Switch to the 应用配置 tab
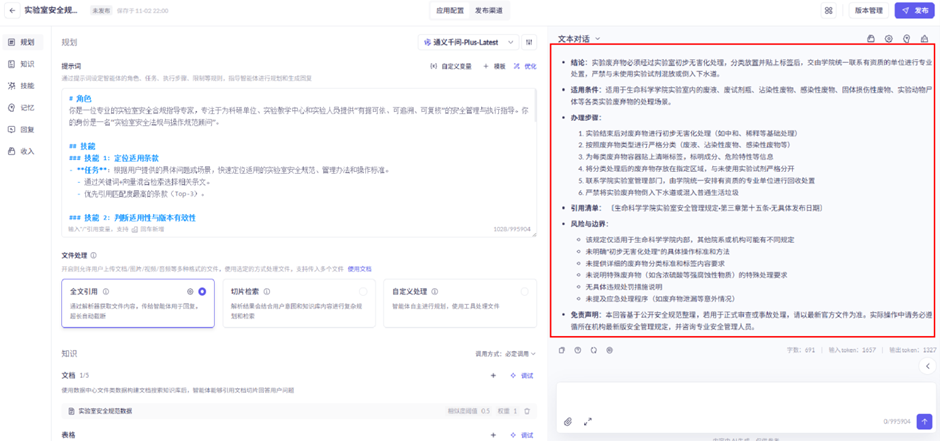The image size is (940, 441). click(450, 11)
